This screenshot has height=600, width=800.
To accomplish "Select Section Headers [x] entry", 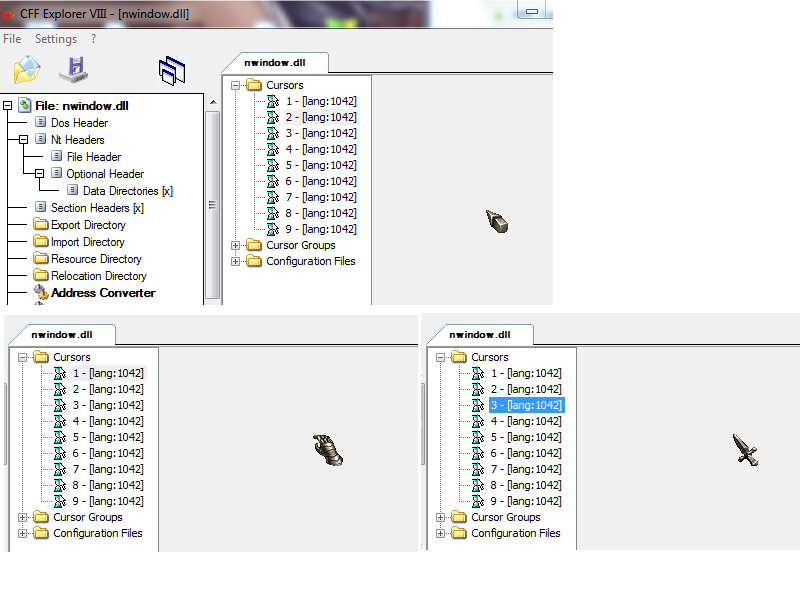I will 97,208.
